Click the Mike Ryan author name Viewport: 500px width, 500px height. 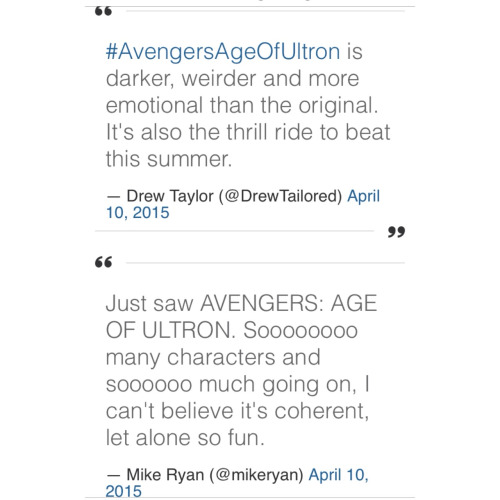(x=165, y=475)
